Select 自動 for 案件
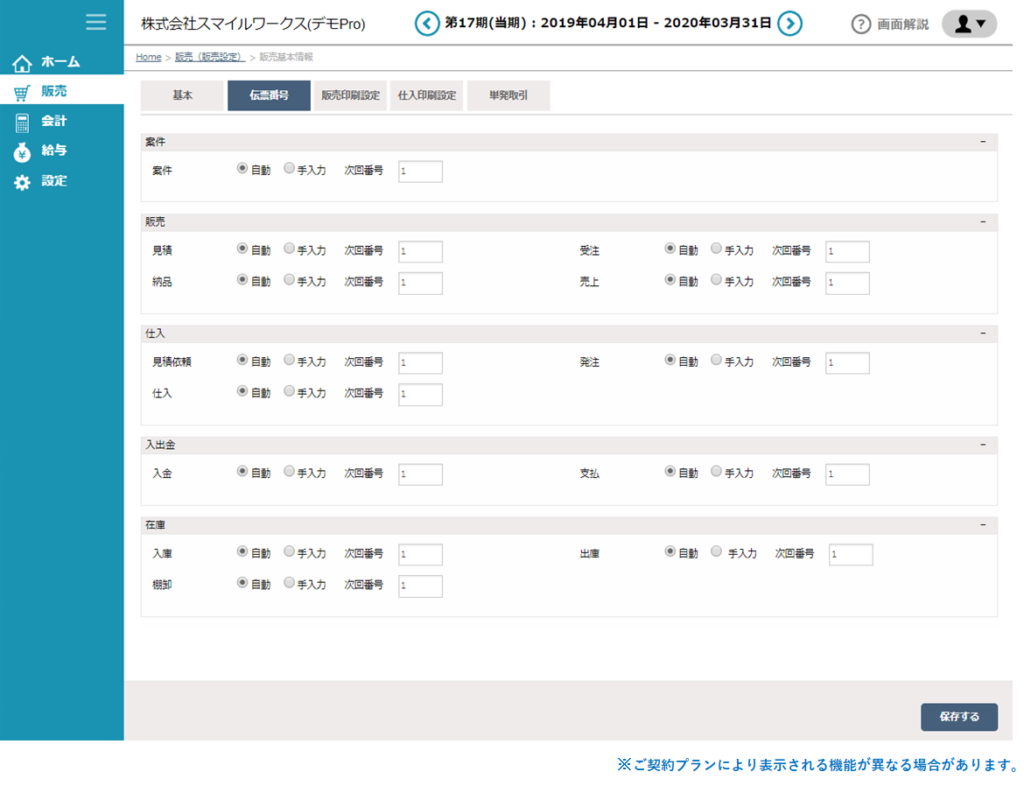This screenshot has height=786, width=1024. [242, 168]
